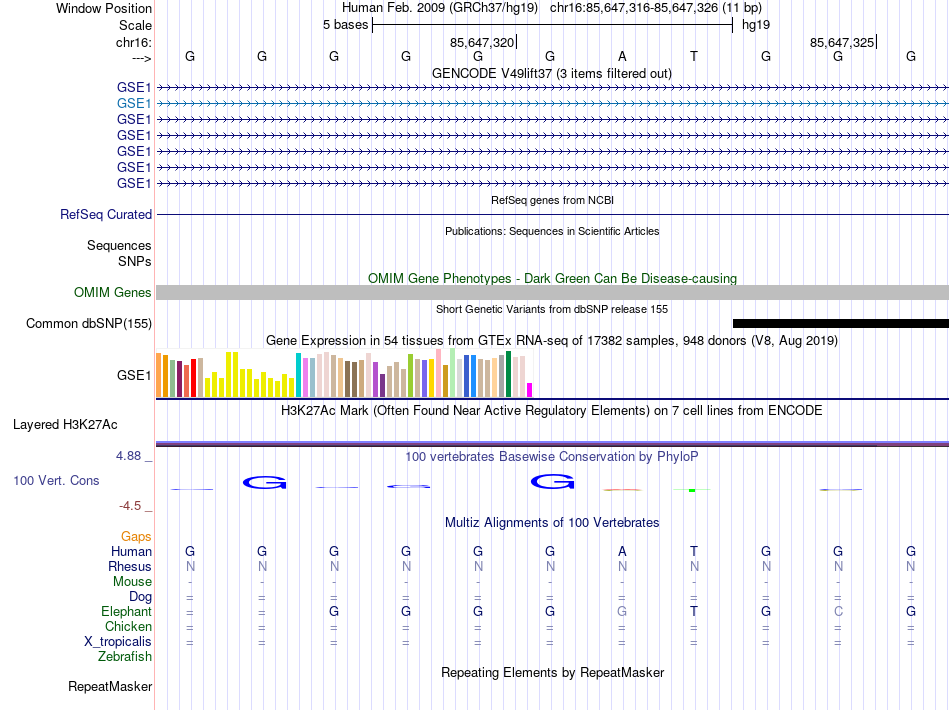Click Multiz Alignments of 100 Vertebrates title
Viewport: 950px width, 710px height.
[552, 523]
